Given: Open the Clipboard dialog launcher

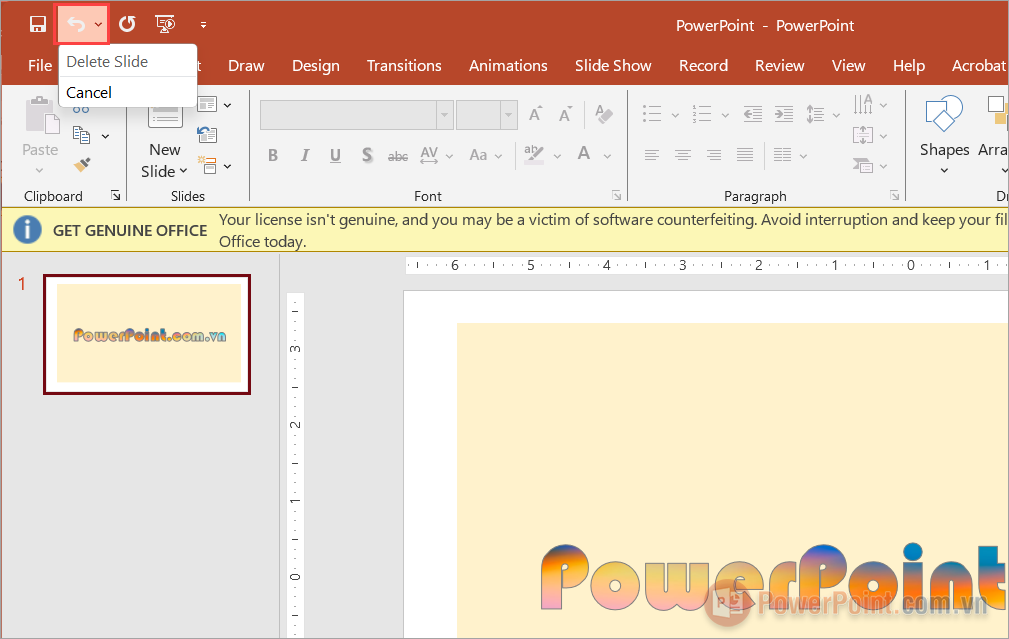Looking at the screenshot, I should [116, 195].
